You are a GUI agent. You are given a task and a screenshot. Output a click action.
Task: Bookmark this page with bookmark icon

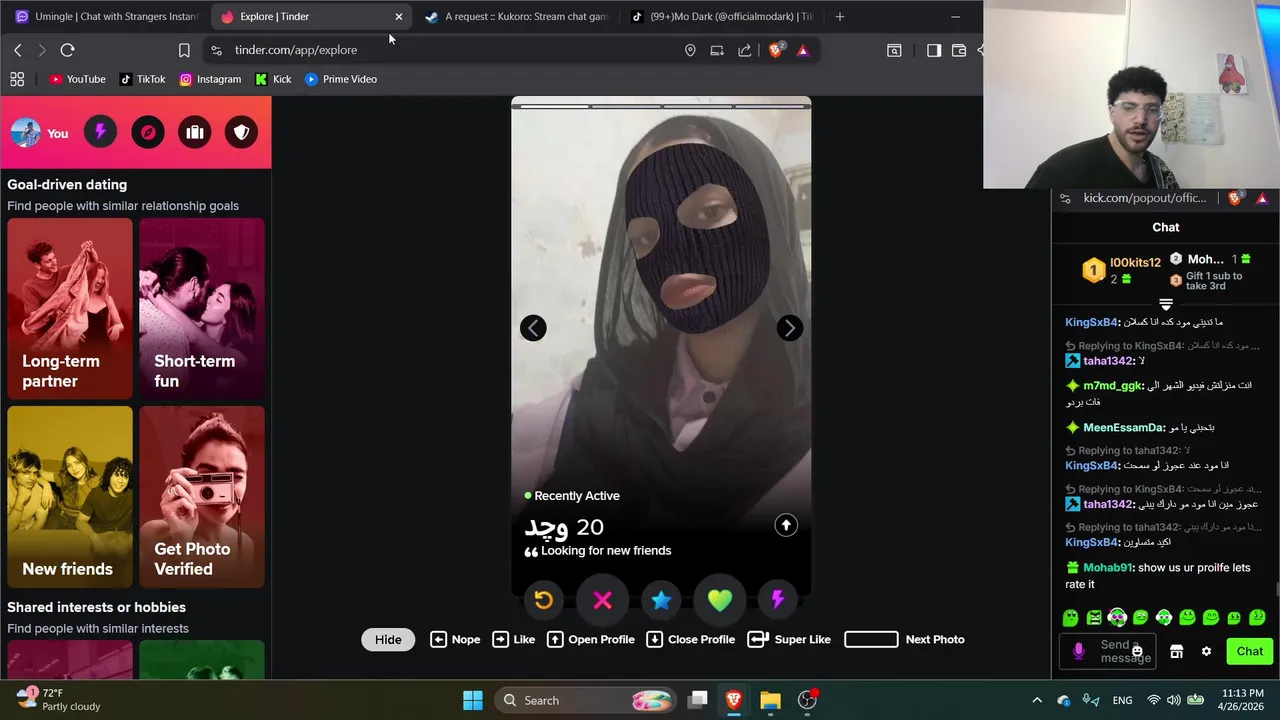184,50
